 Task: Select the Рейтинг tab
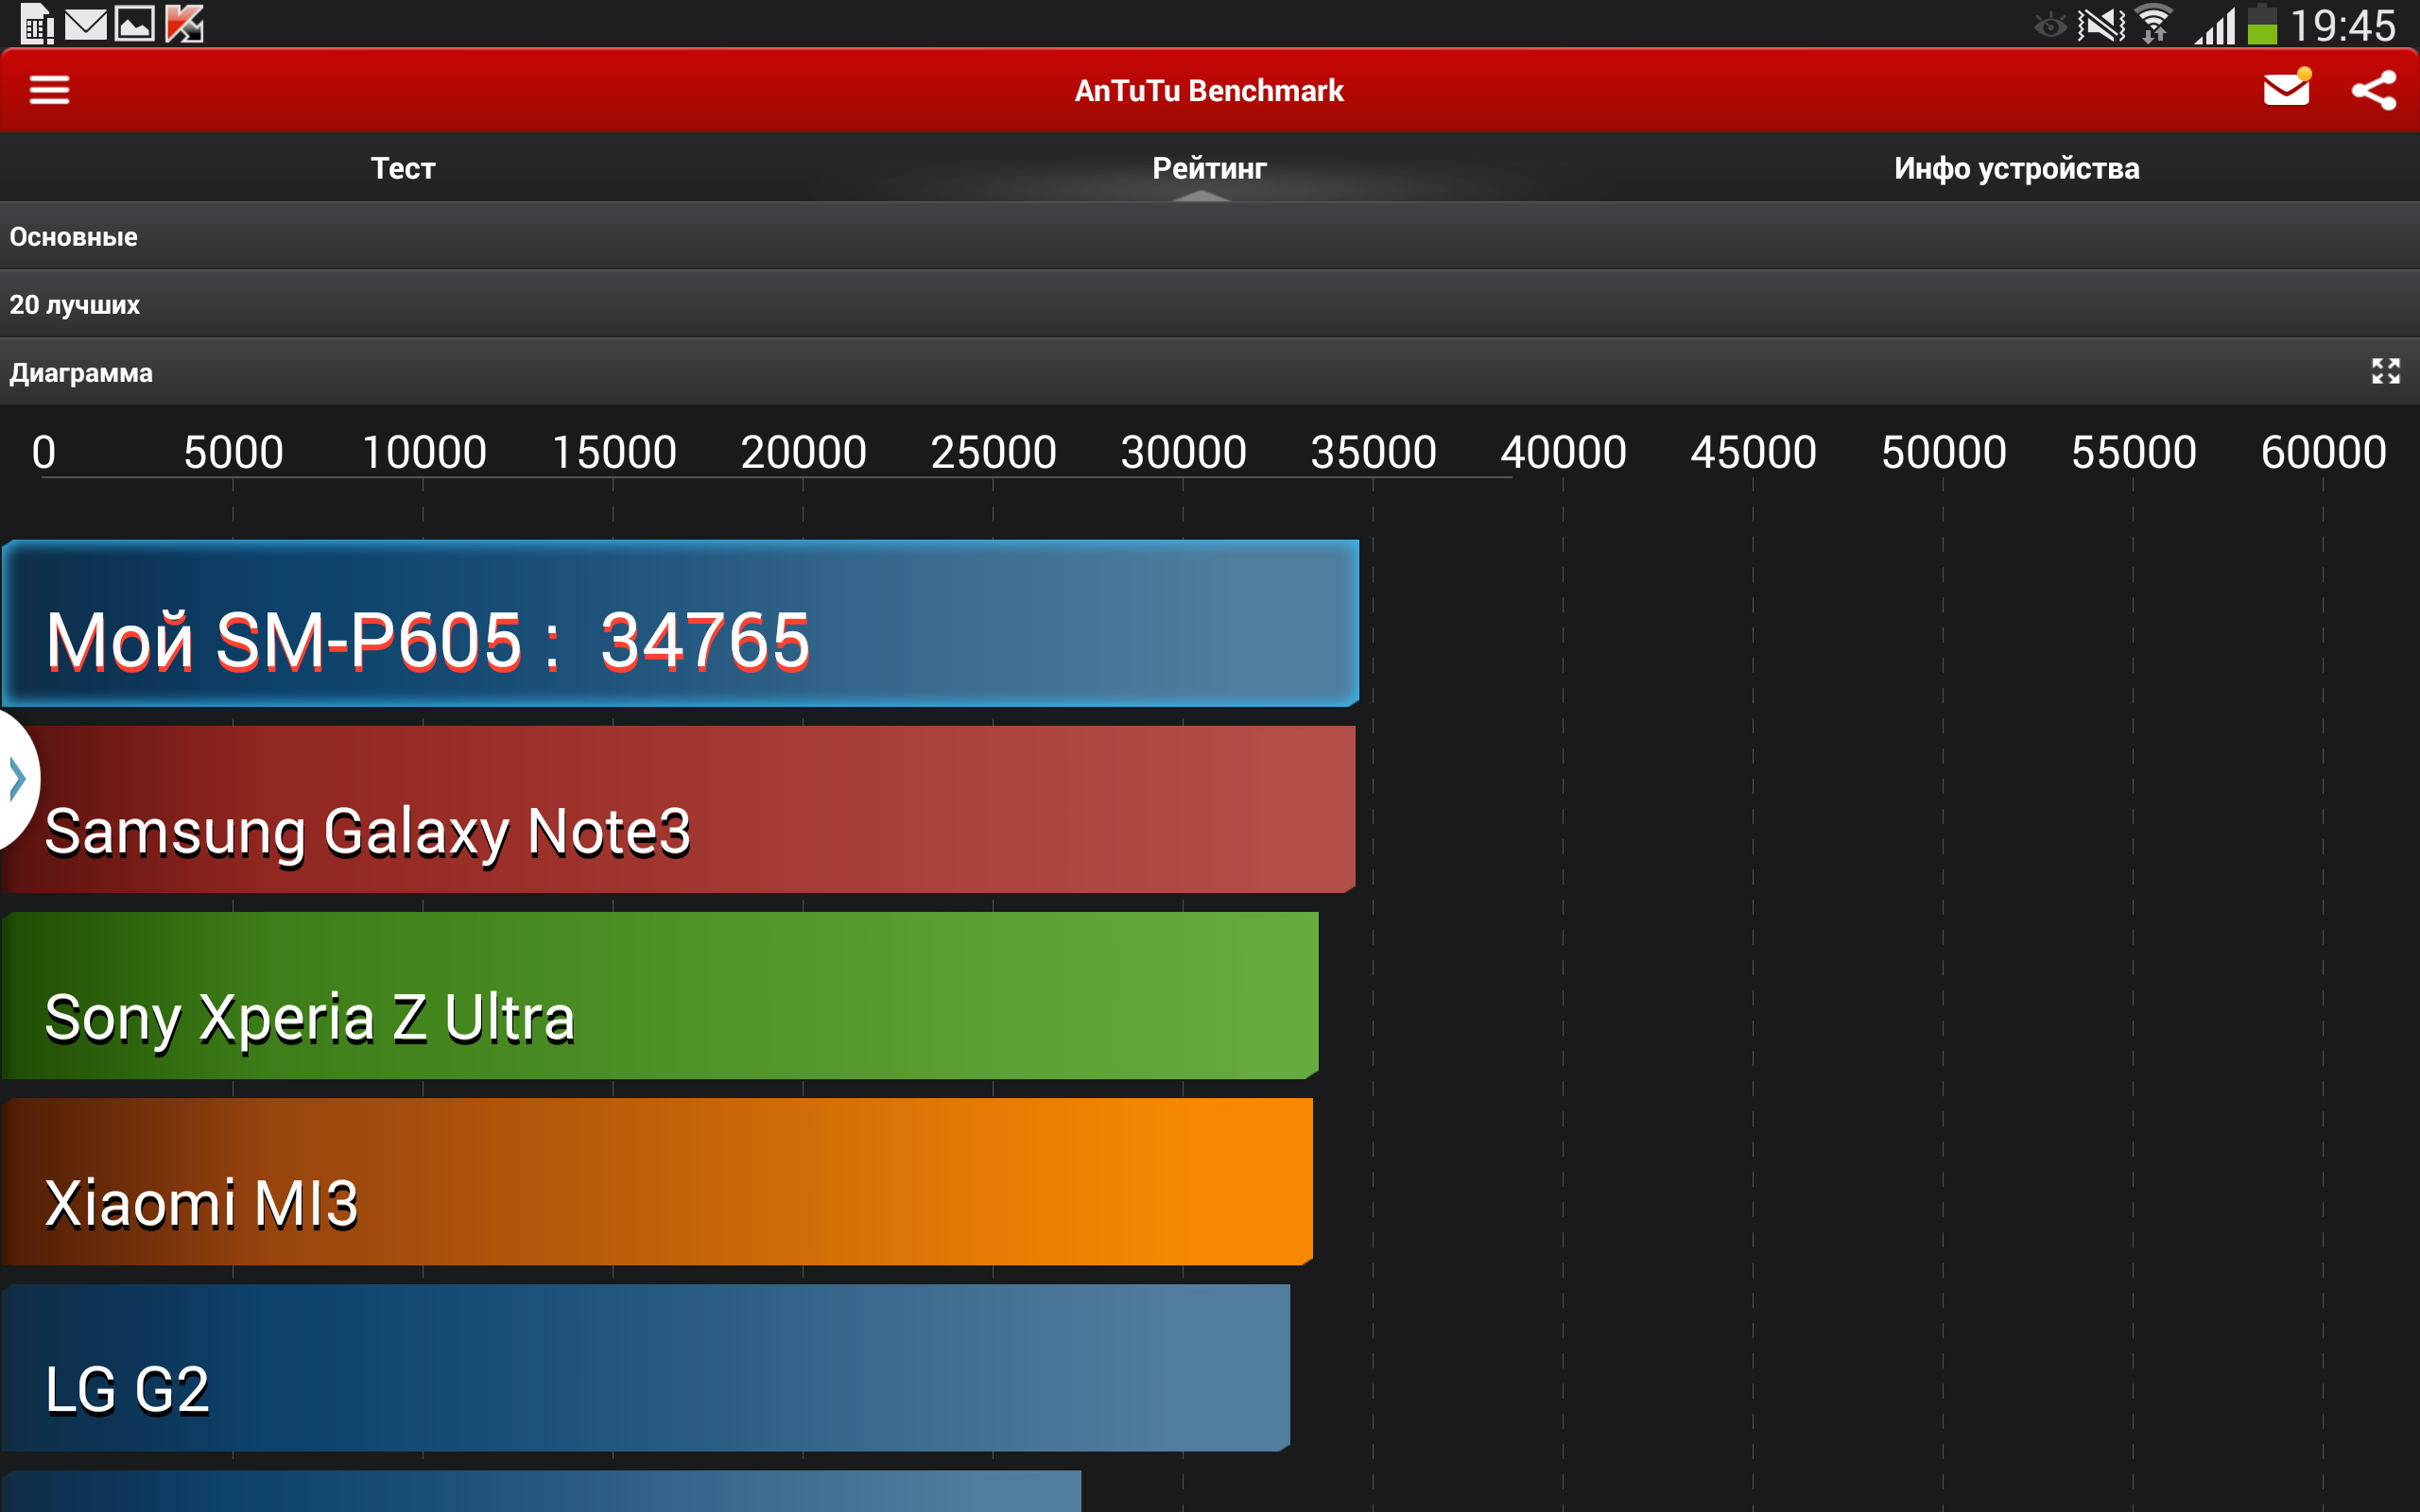click(1209, 168)
